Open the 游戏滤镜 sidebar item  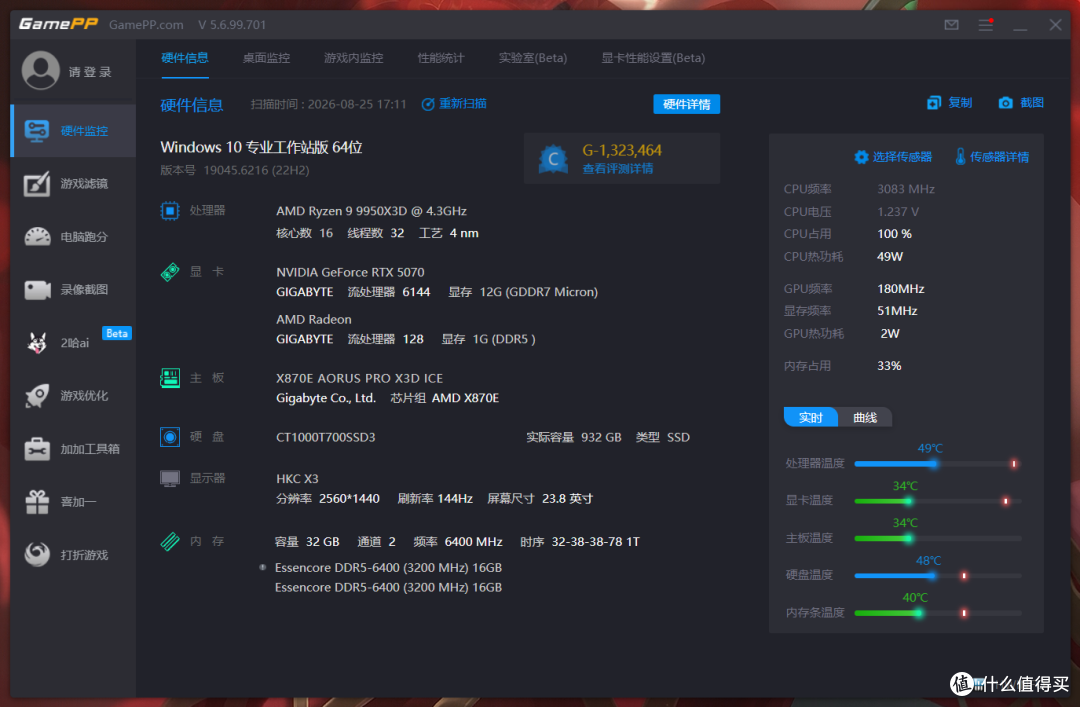[x=74, y=184]
